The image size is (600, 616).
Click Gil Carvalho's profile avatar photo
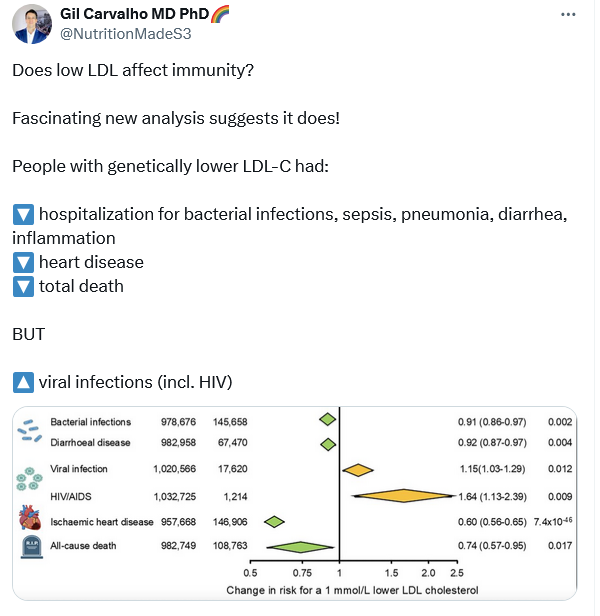tap(32, 24)
